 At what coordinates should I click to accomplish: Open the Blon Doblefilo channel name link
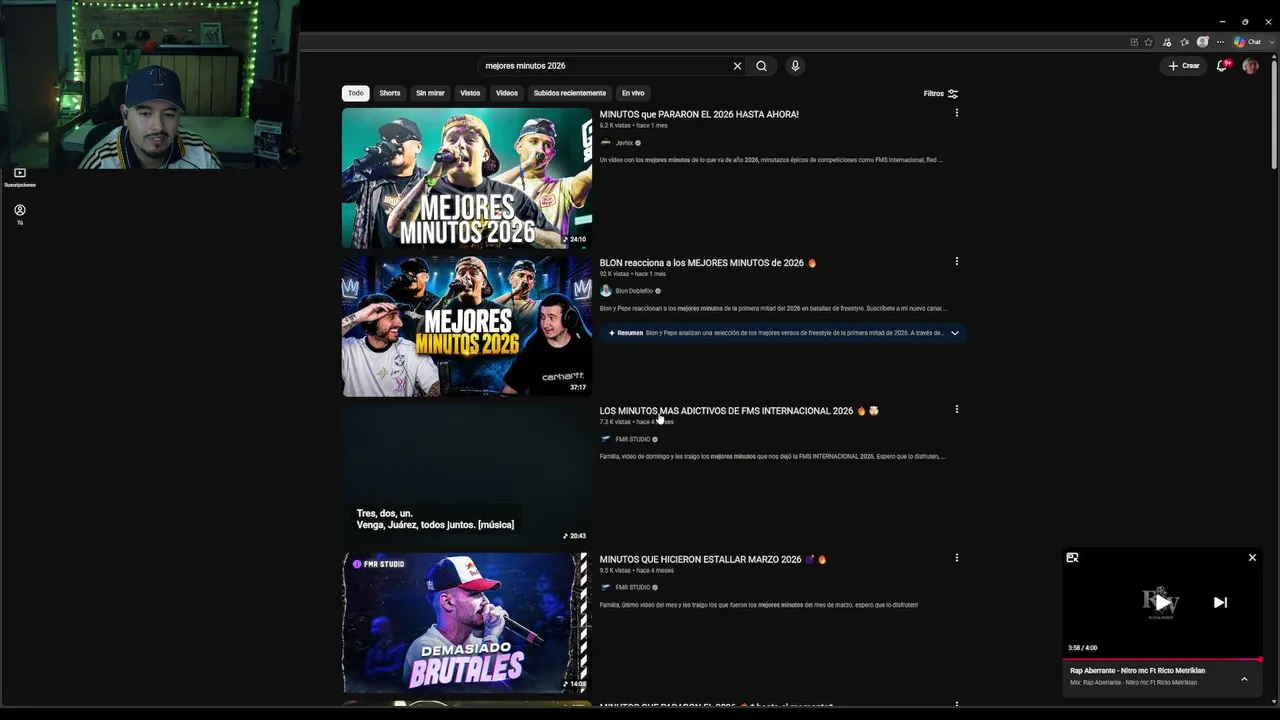[634, 291]
